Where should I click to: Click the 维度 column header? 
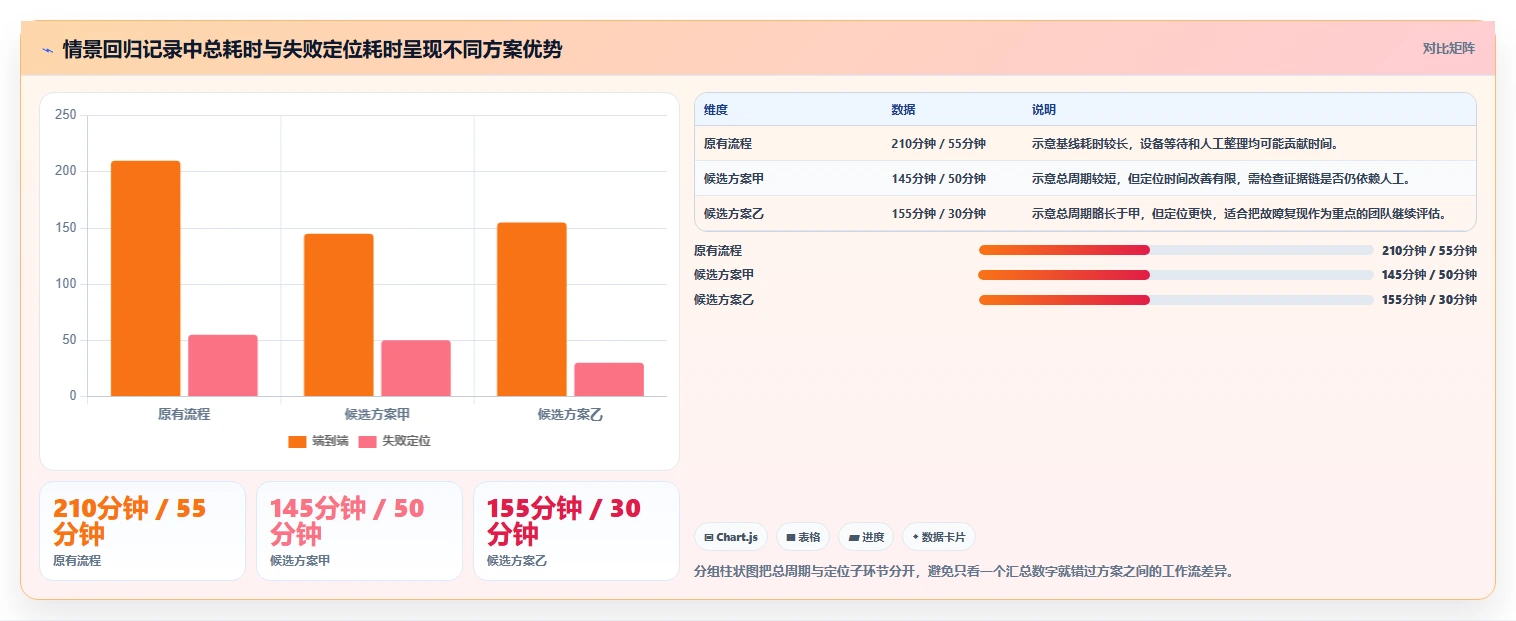(x=716, y=110)
